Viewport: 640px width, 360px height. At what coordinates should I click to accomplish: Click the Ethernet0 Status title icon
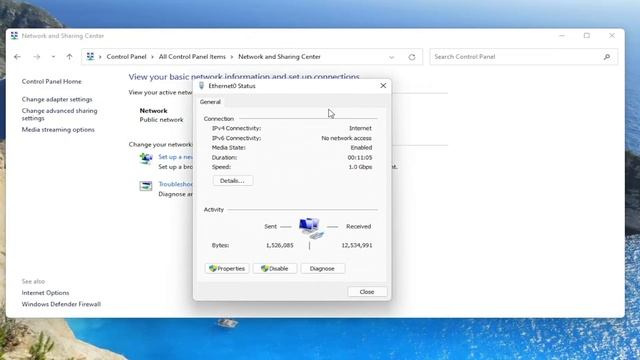202,86
